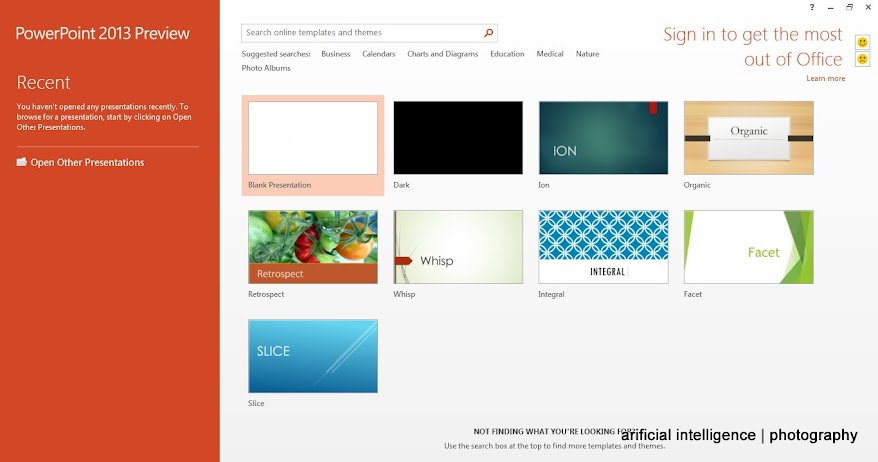Search suggested term Charts and Diagrams
Viewport: 878px width, 462px height.
[442, 54]
